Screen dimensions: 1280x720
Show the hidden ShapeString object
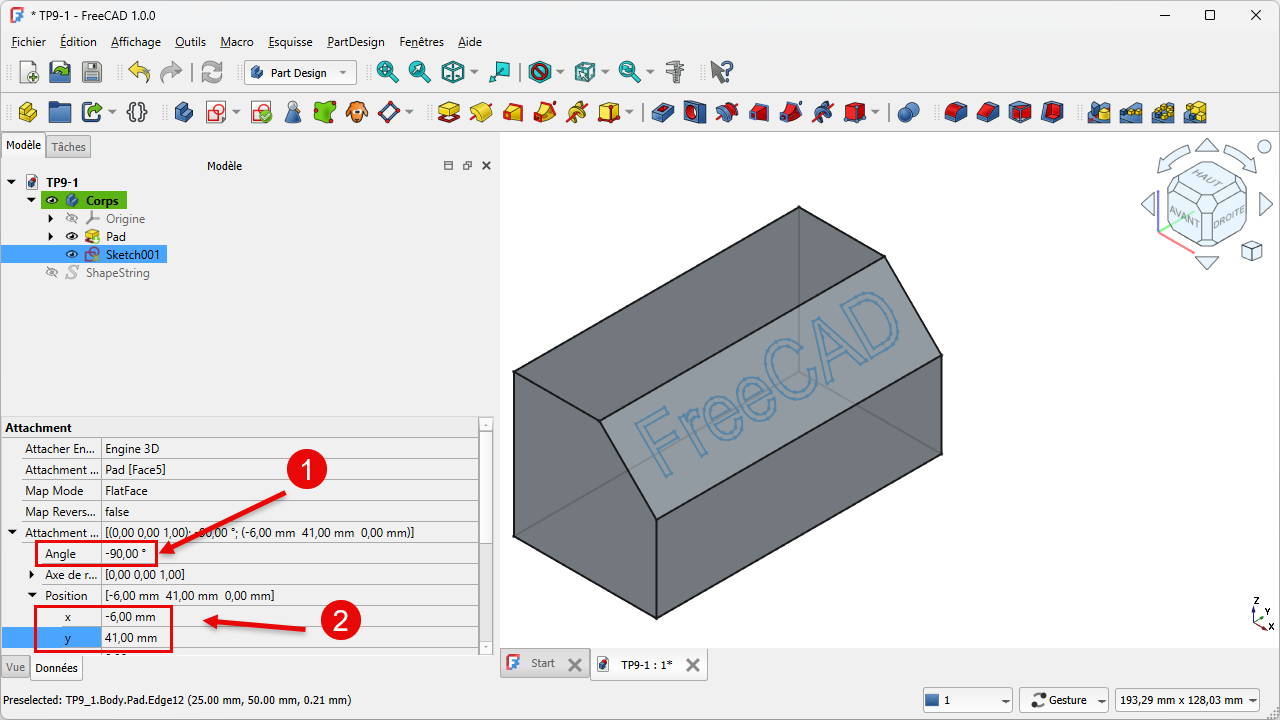coord(52,273)
